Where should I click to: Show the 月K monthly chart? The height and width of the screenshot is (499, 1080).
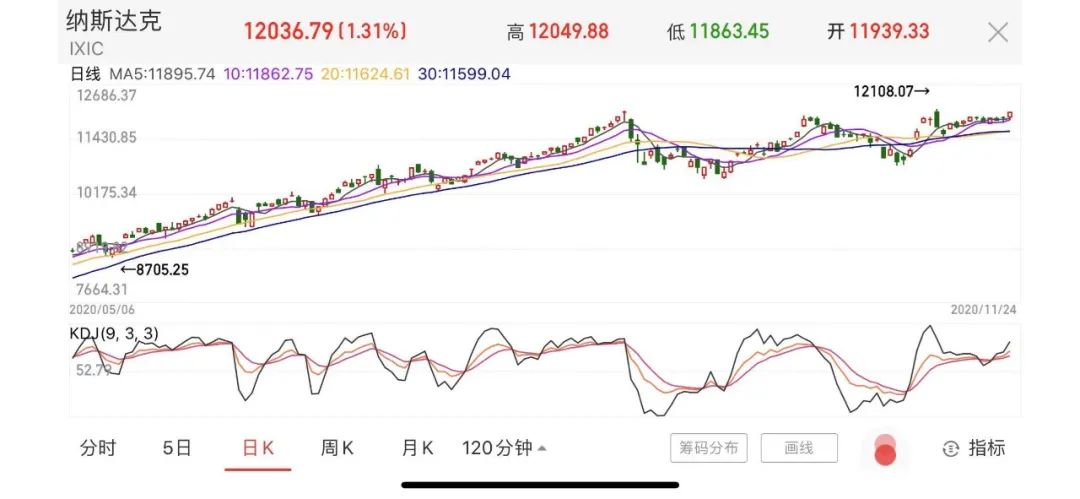(x=416, y=448)
